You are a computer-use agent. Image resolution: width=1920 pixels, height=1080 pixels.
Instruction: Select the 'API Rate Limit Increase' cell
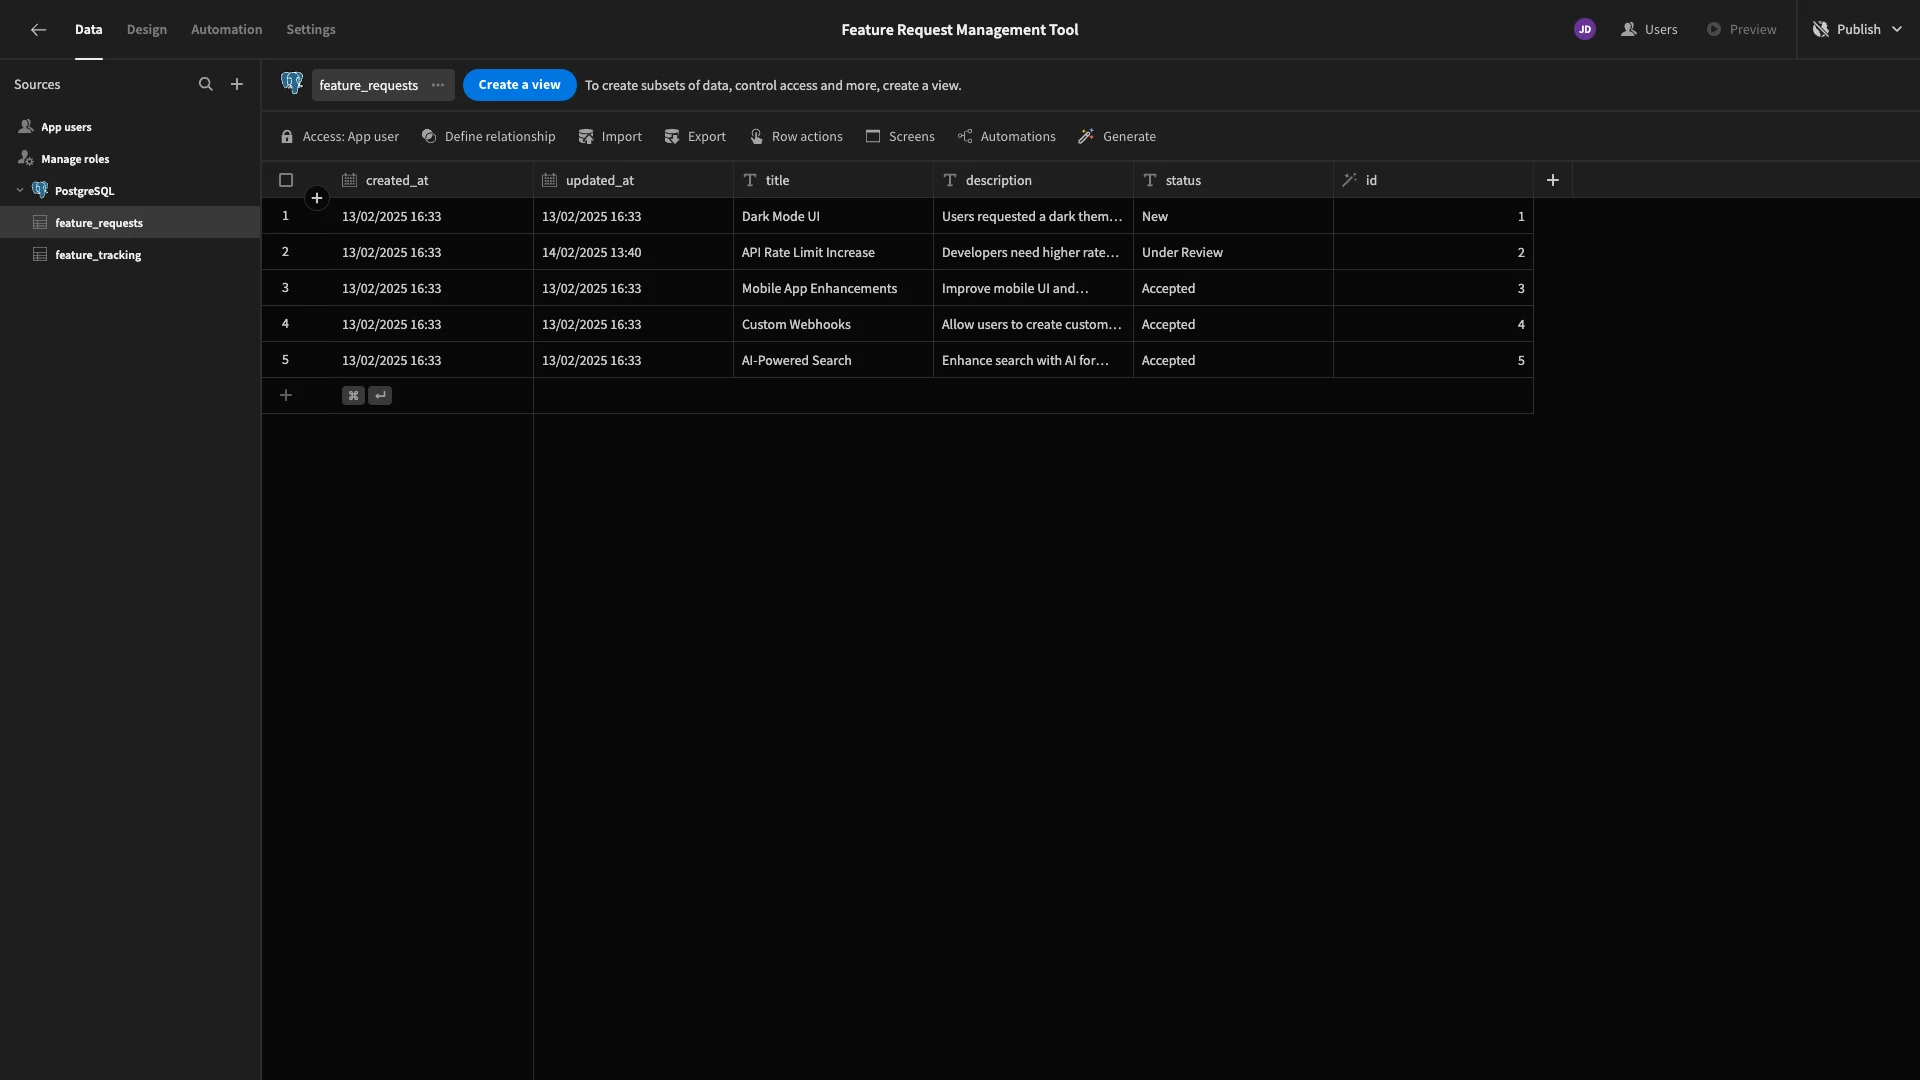833,252
